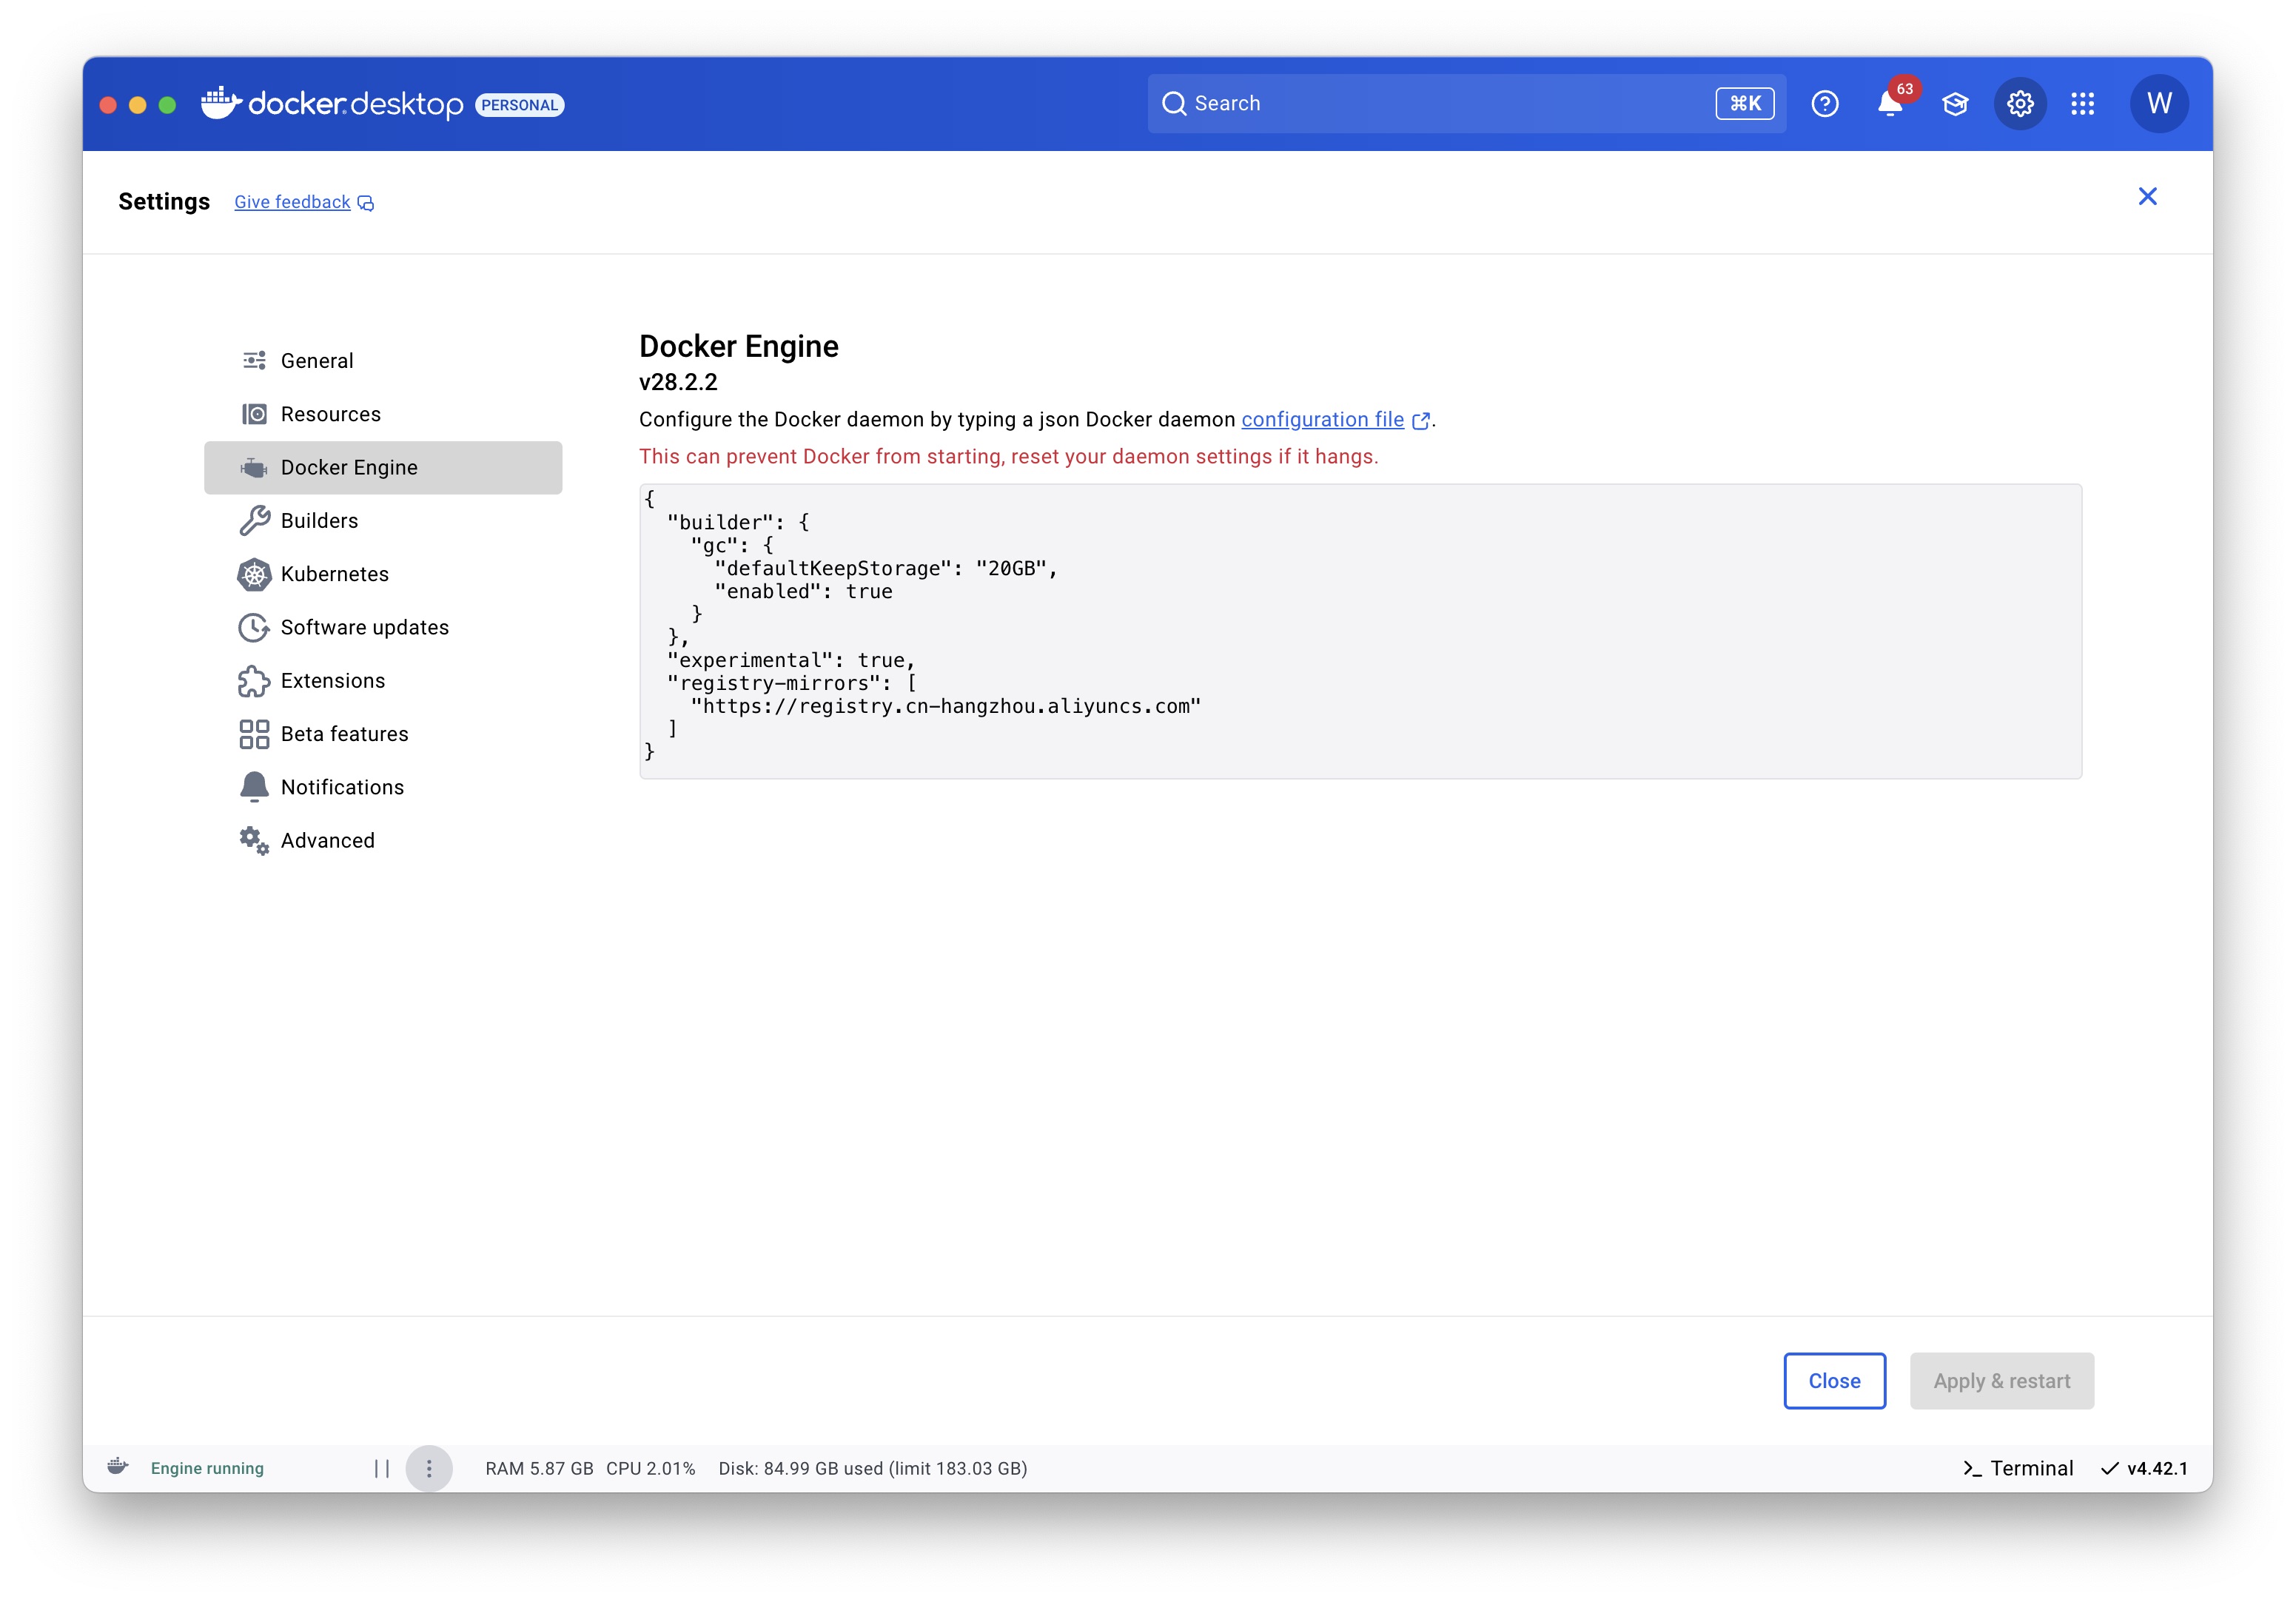This screenshot has height=1602, width=2296.
Task: Go to Beta features settings
Action: [344, 734]
